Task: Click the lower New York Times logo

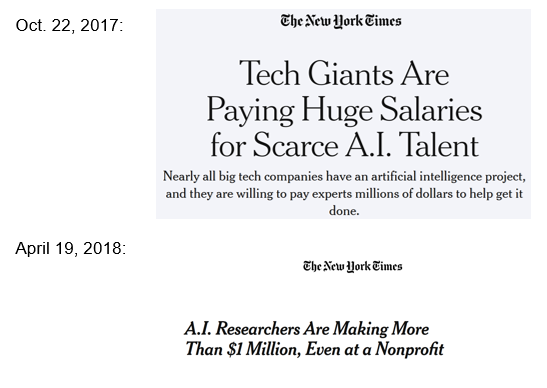Action: tap(352, 267)
